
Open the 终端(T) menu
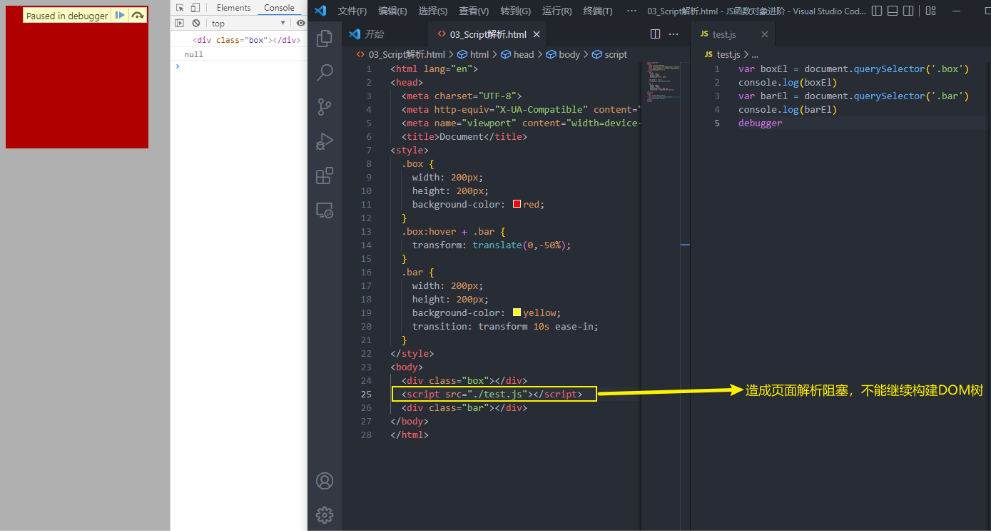[x=597, y=11]
